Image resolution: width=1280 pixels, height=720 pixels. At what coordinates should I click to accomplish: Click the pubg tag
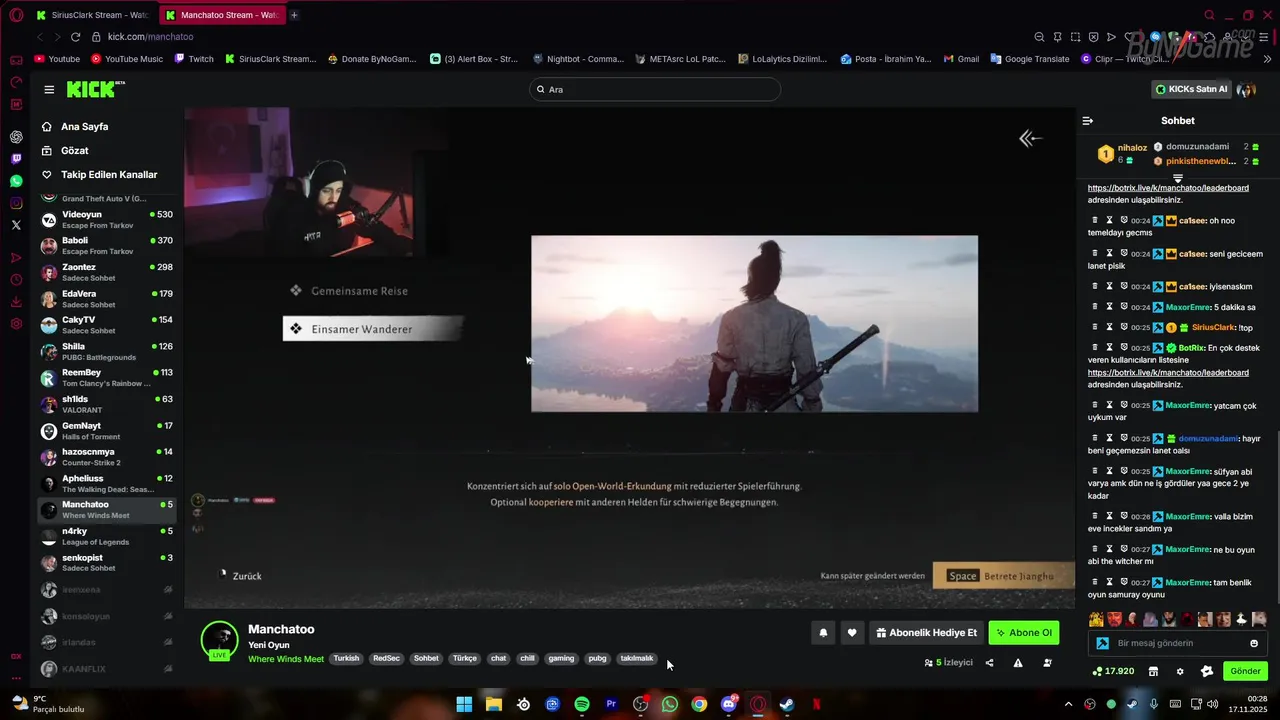[x=597, y=659]
